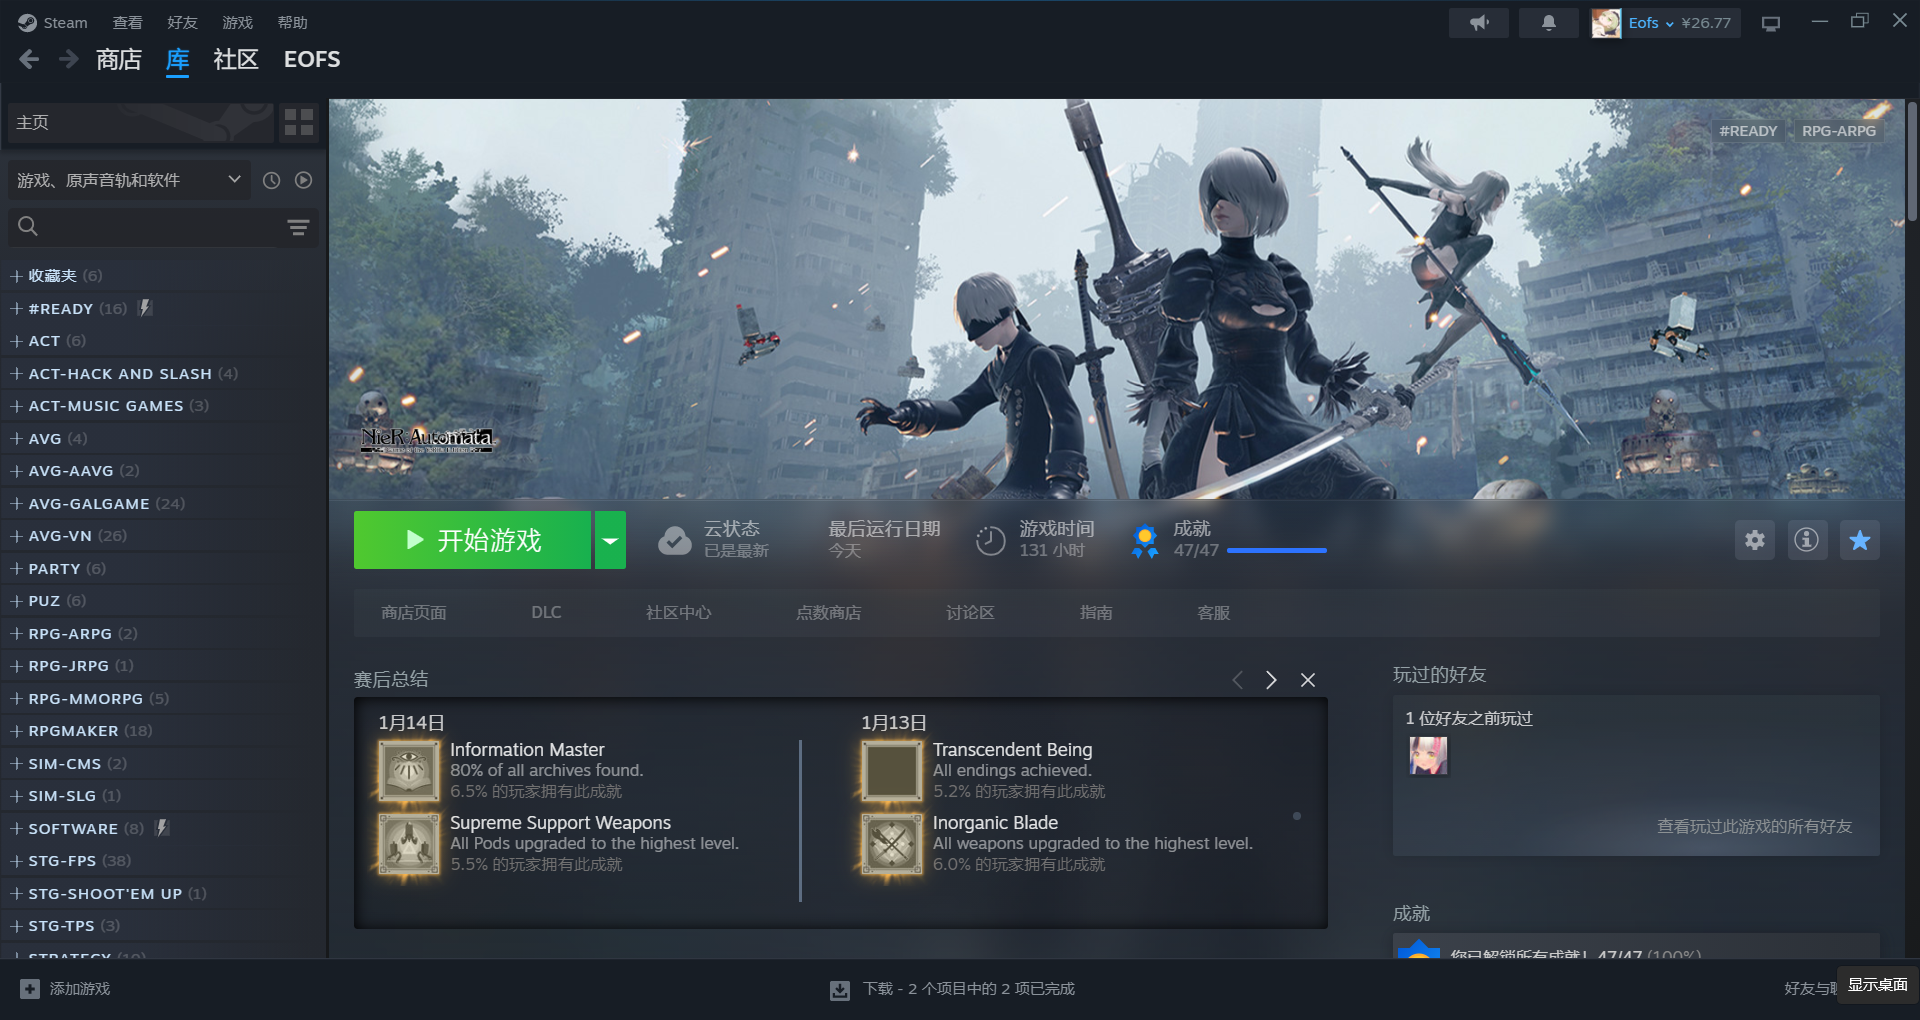Click the Eofs profile avatar

click(1606, 22)
